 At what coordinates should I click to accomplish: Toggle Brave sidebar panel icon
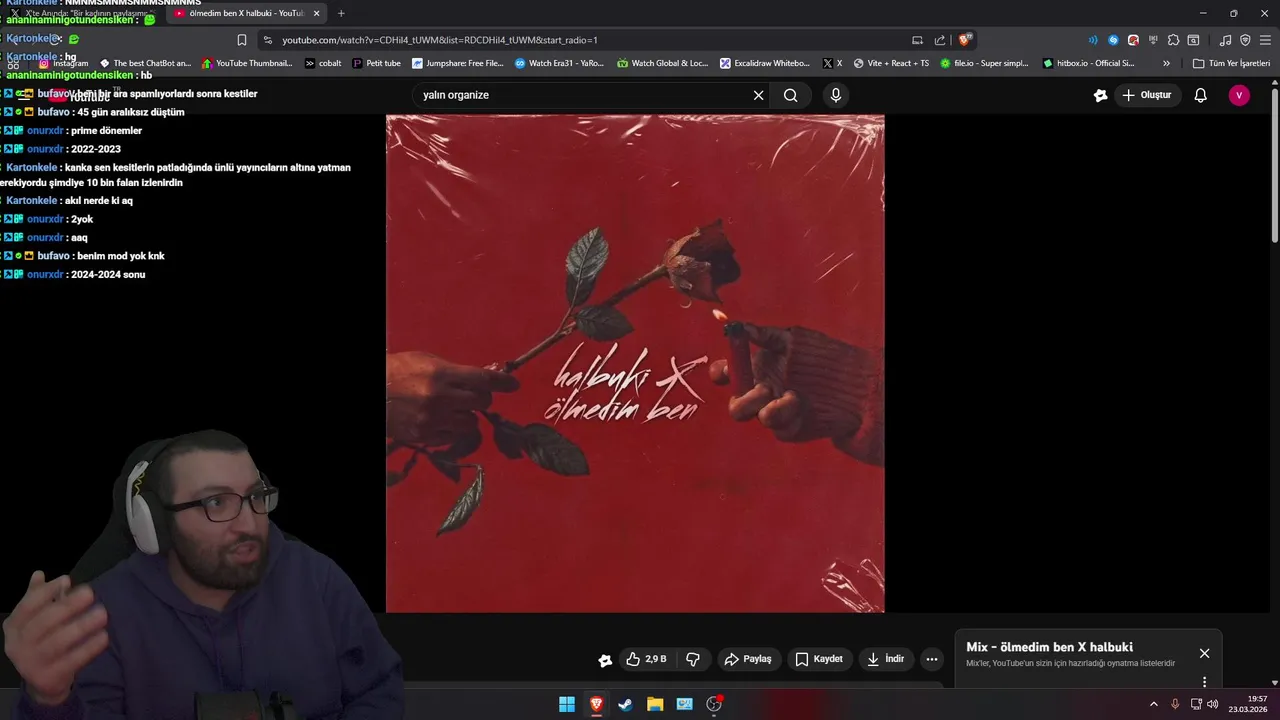click(x=1193, y=40)
